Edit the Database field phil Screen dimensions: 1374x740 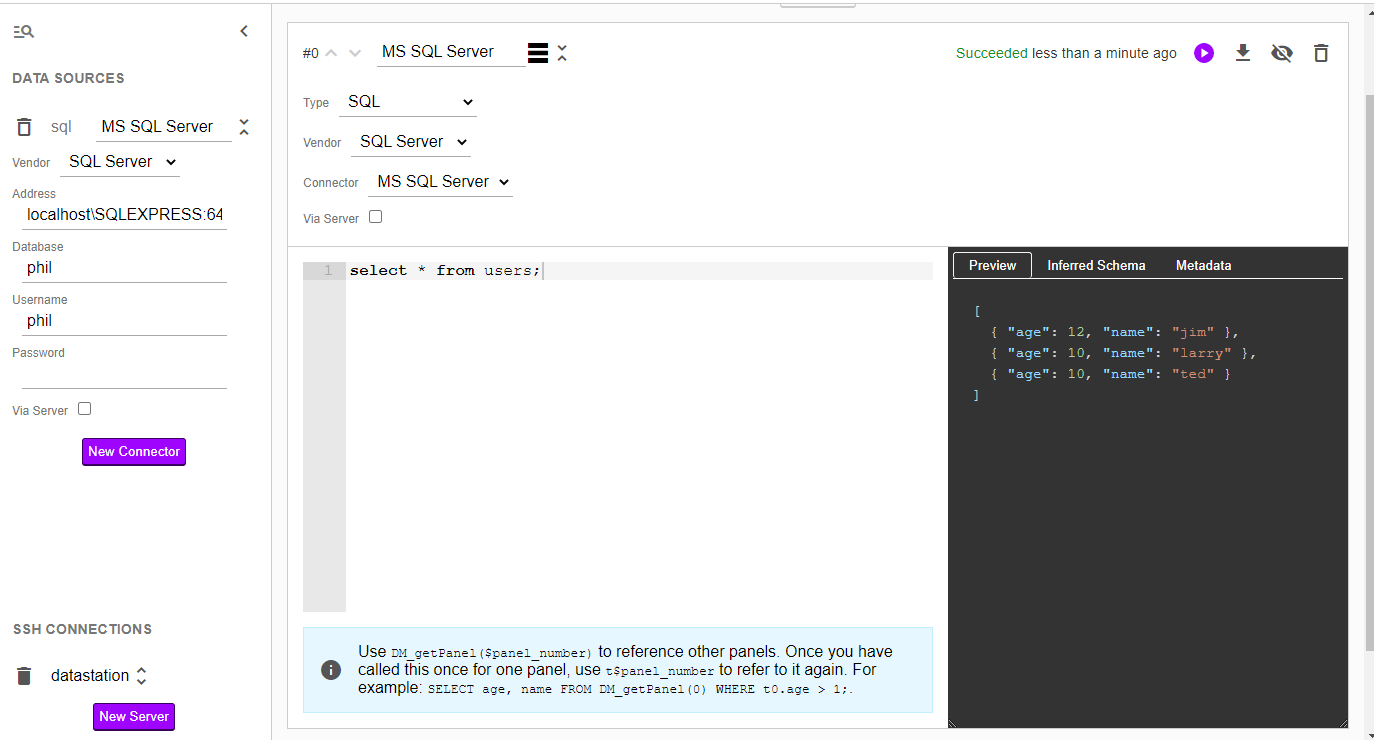(124, 268)
